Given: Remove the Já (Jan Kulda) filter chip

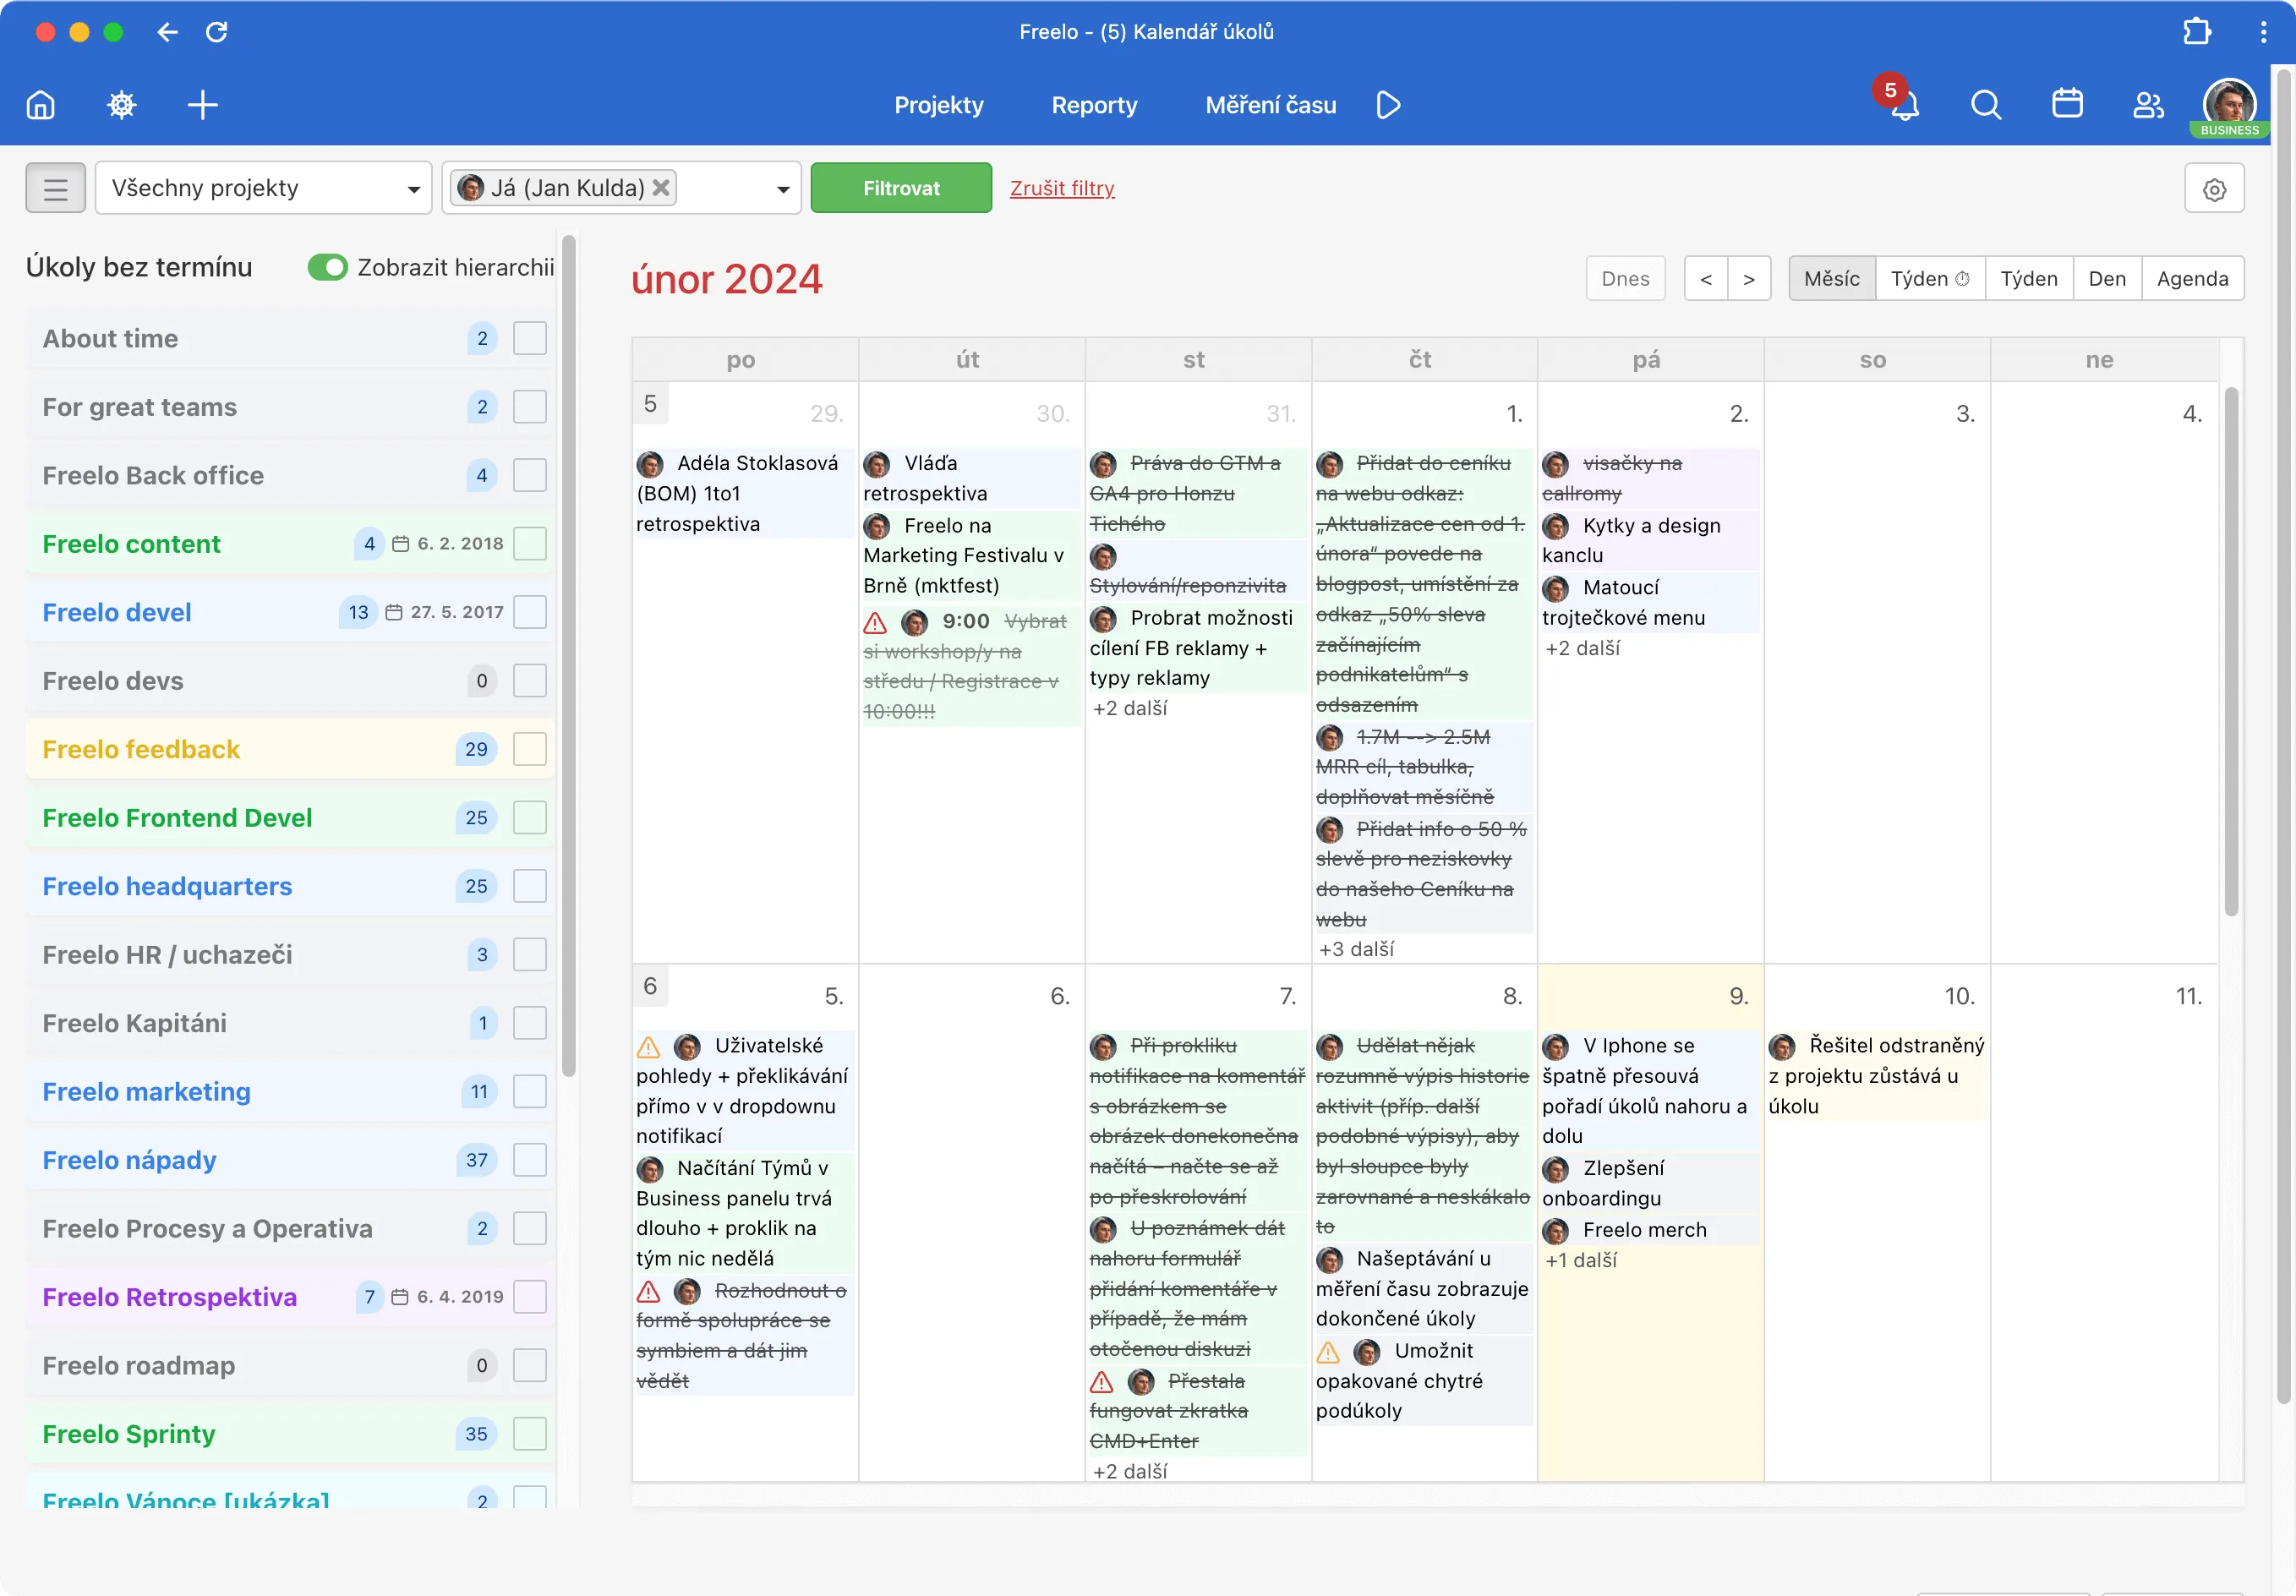Looking at the screenshot, I should [x=661, y=188].
